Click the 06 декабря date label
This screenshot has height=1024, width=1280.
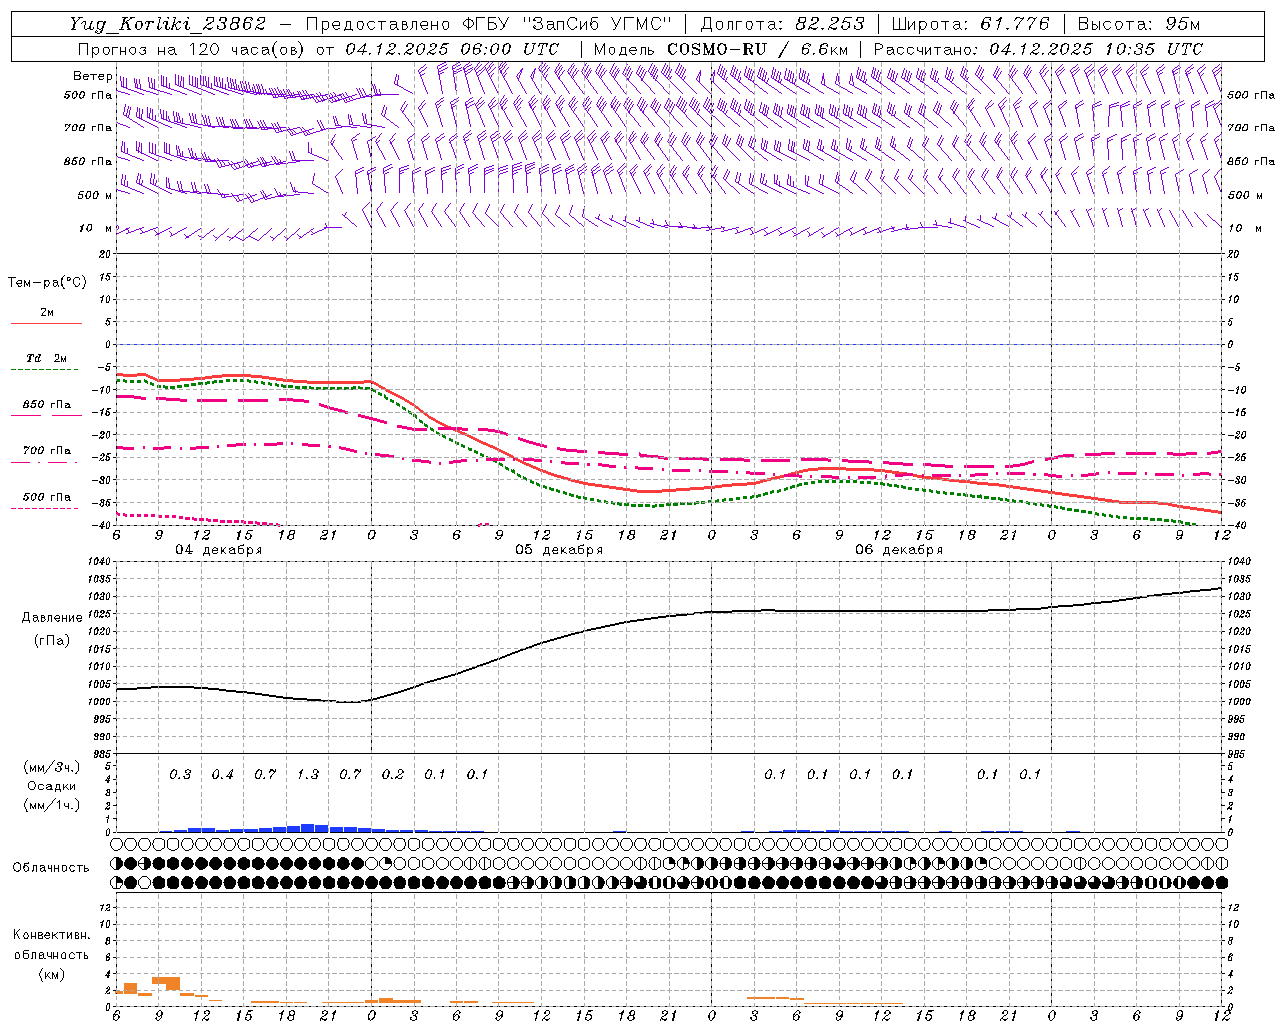point(899,550)
